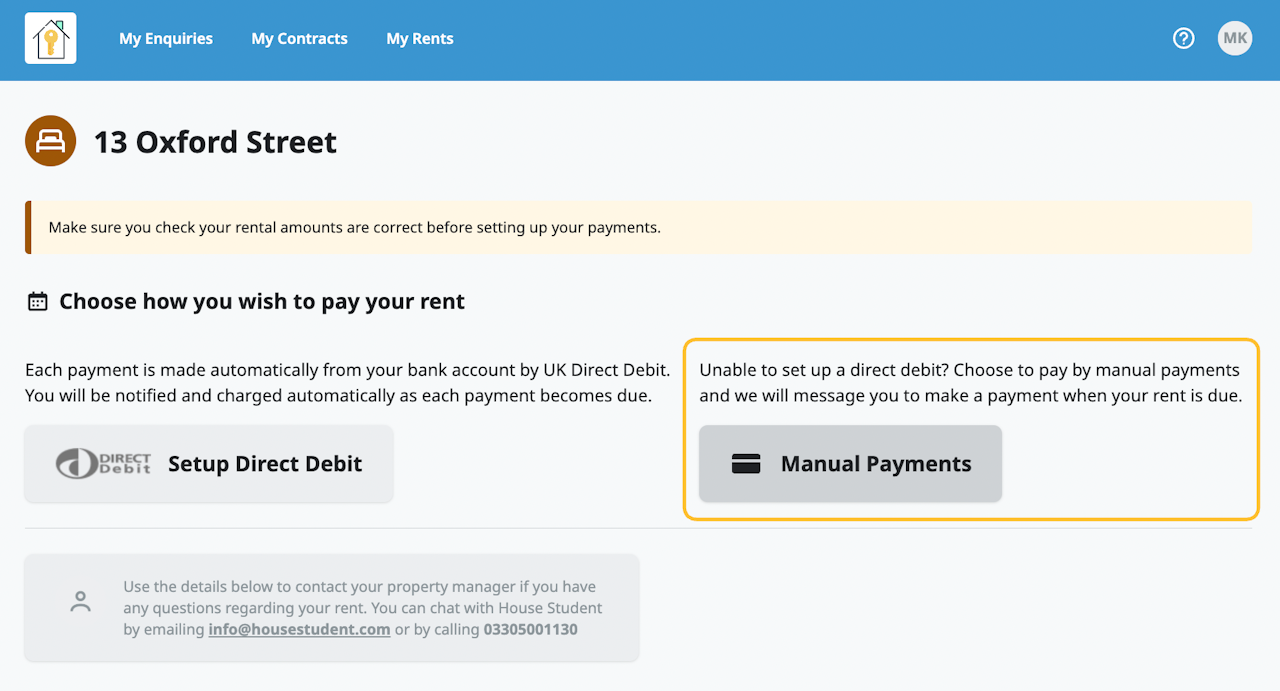This screenshot has height=691, width=1280.
Task: Open the help question mark icon
Action: click(x=1183, y=39)
